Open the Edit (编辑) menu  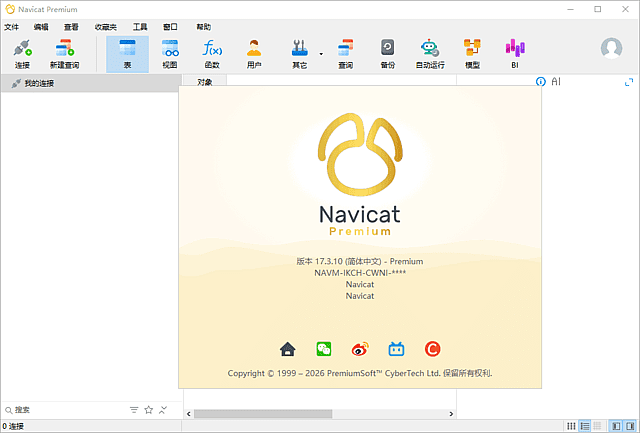coord(41,27)
